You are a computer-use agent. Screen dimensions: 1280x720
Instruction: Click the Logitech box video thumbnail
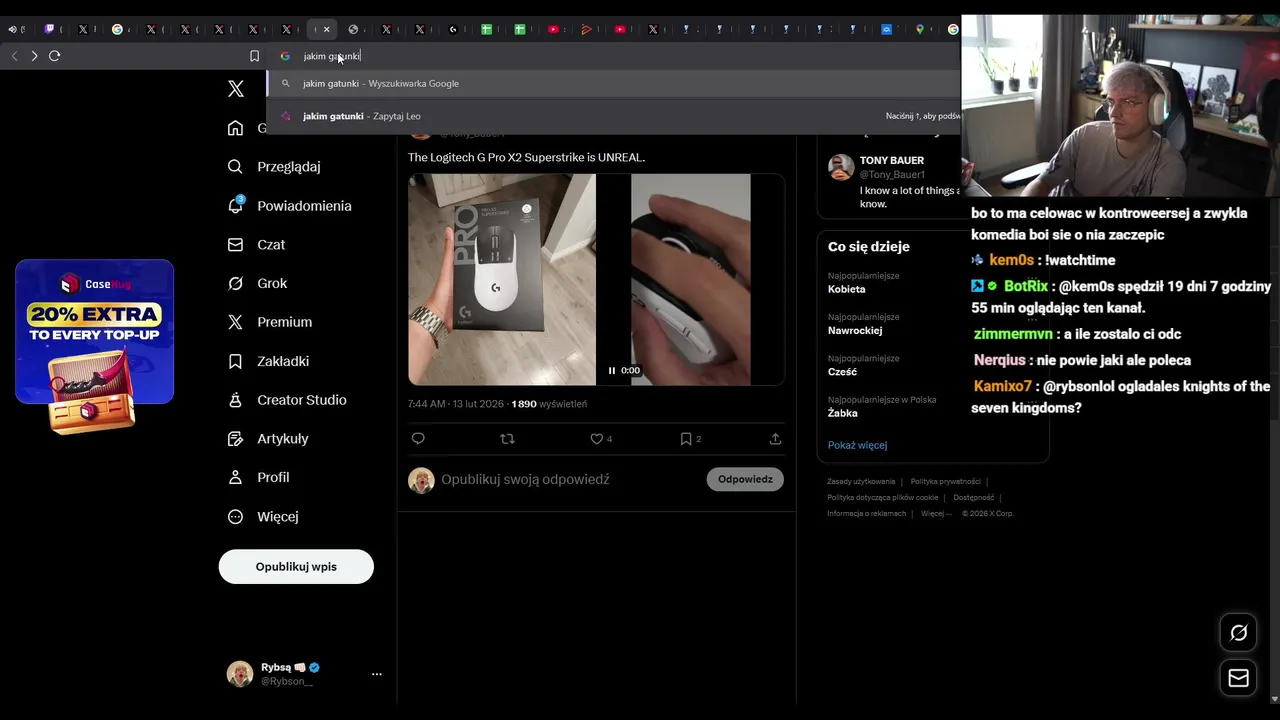coord(502,280)
